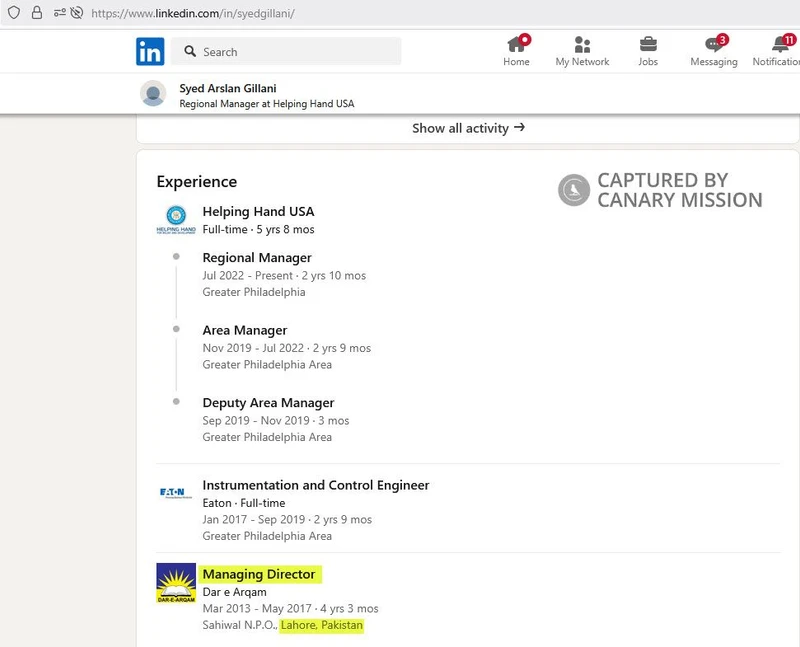Screen dimensions: 800x647
Task: Click the 'Greater Philadelphia' location under Regional Manager
Action: 254,292
